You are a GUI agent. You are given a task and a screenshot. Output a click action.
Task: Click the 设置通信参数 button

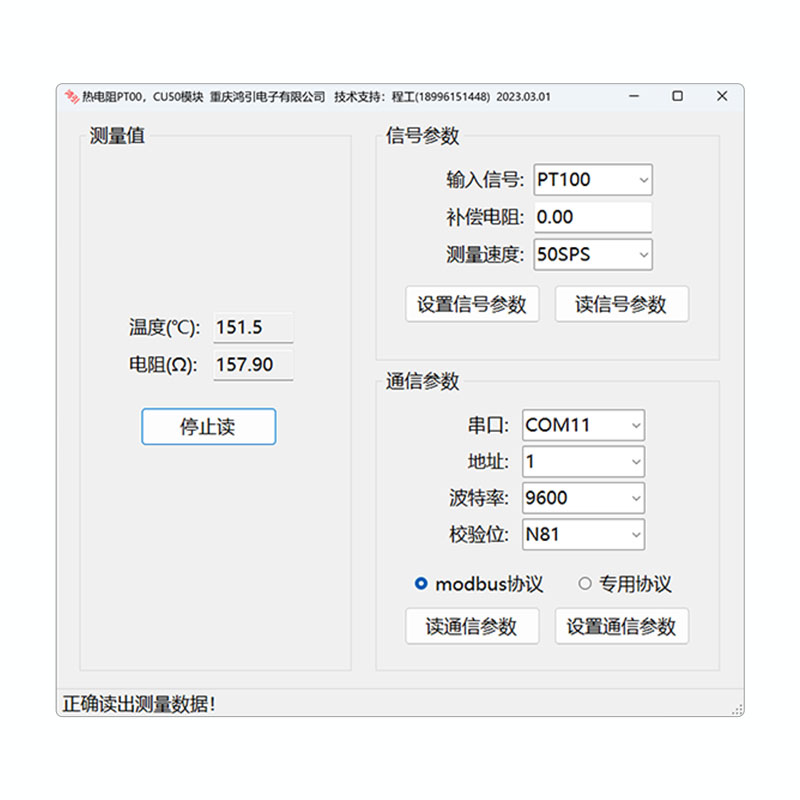click(x=621, y=626)
